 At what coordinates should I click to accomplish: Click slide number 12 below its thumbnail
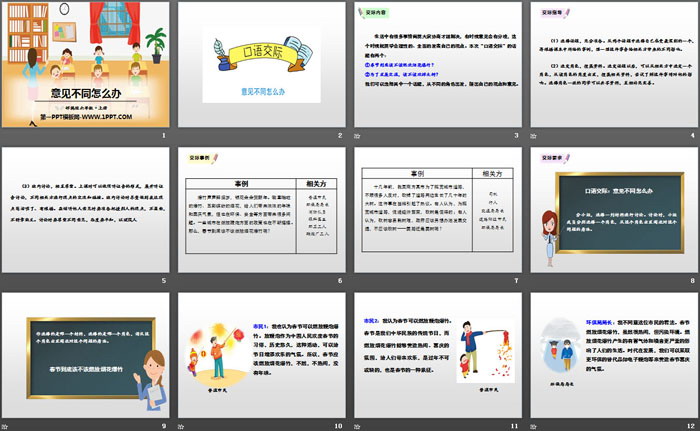click(691, 426)
